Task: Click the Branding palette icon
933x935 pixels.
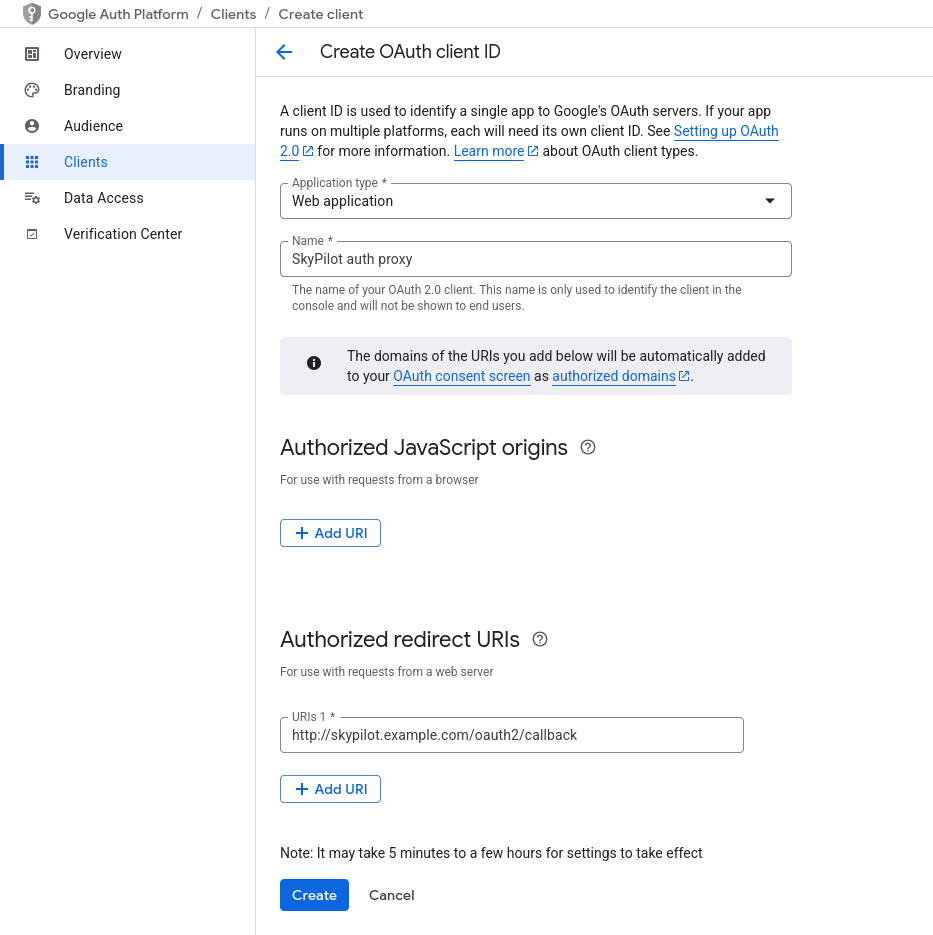Action: (x=32, y=90)
